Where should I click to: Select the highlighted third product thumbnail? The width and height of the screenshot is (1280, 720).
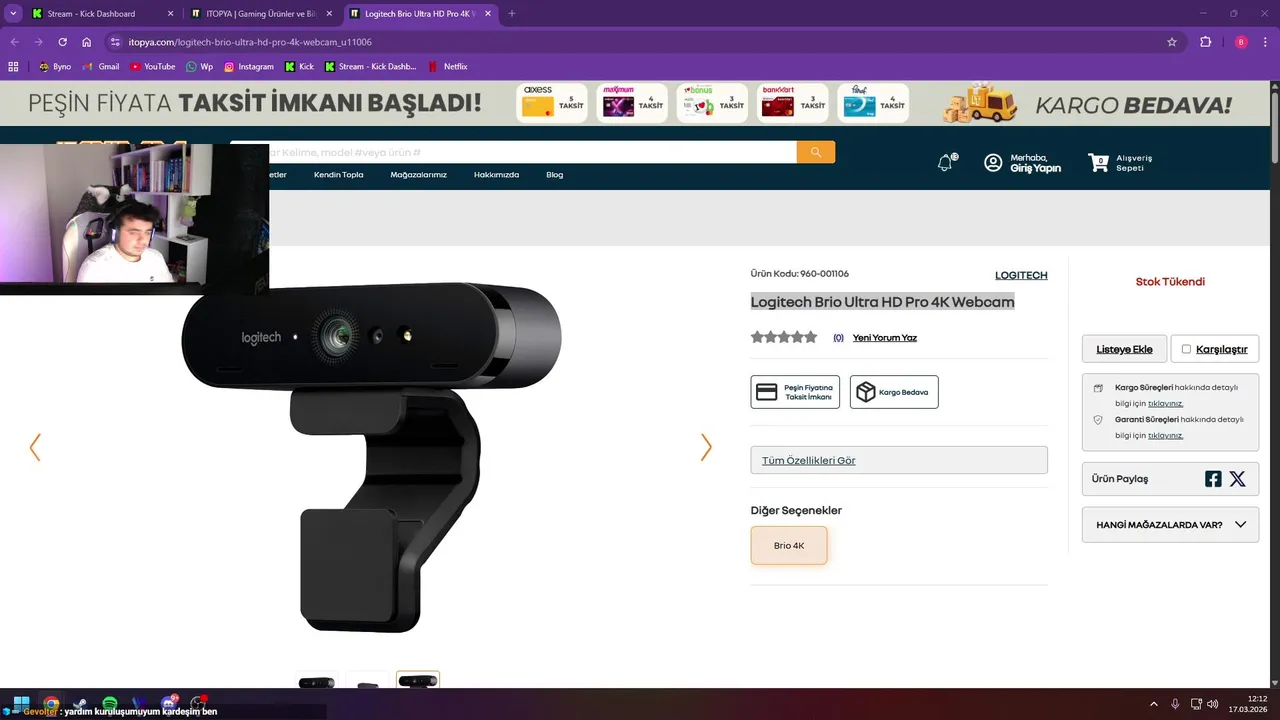point(418,681)
